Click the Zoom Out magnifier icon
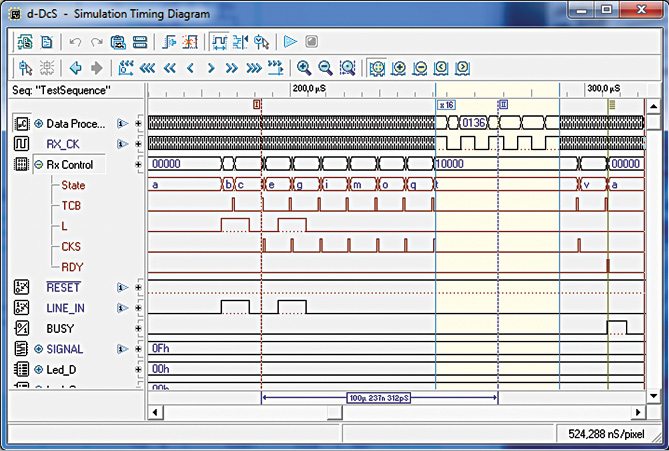Screen dimensions: 669x451 [325, 68]
